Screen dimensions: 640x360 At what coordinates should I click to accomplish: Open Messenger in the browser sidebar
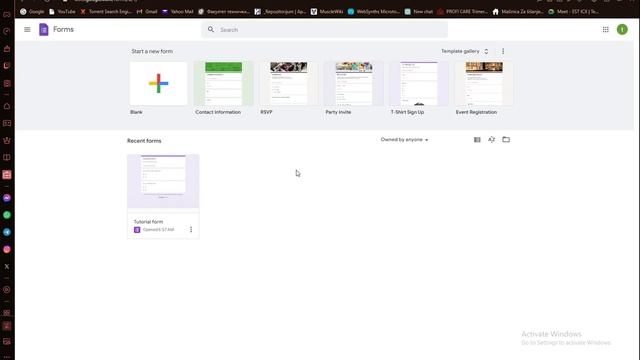coord(7,198)
